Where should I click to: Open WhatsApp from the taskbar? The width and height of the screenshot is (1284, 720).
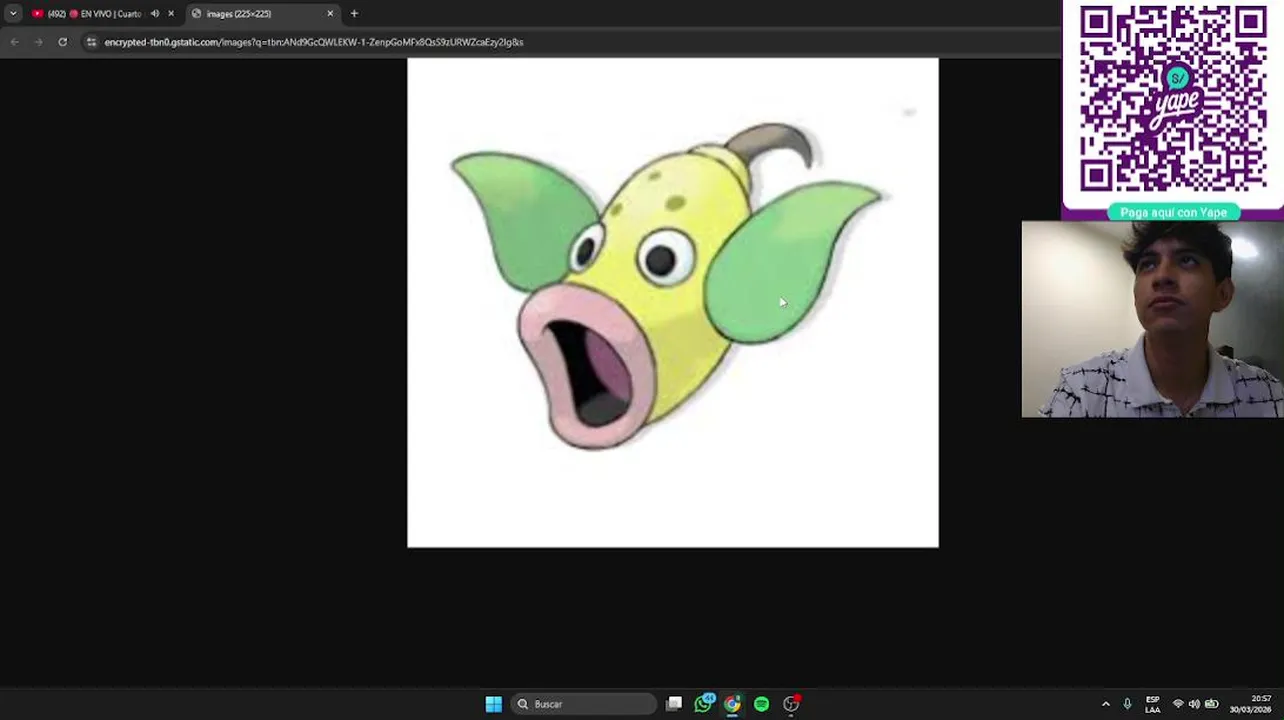tap(704, 704)
